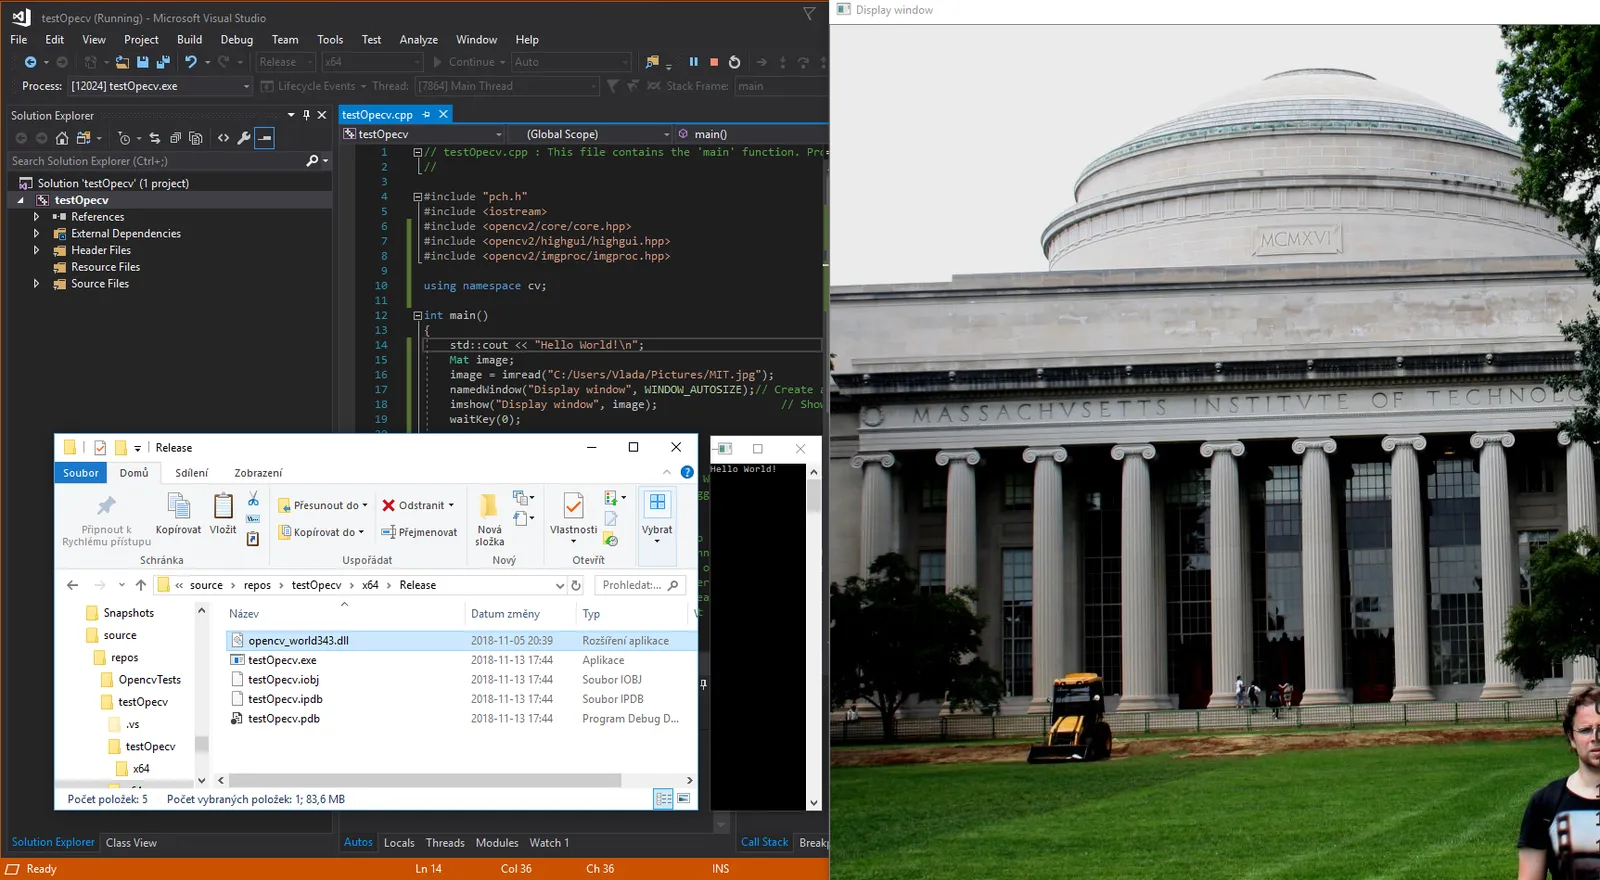
Task: Click the Save All toolbar icon
Action: click(163, 62)
